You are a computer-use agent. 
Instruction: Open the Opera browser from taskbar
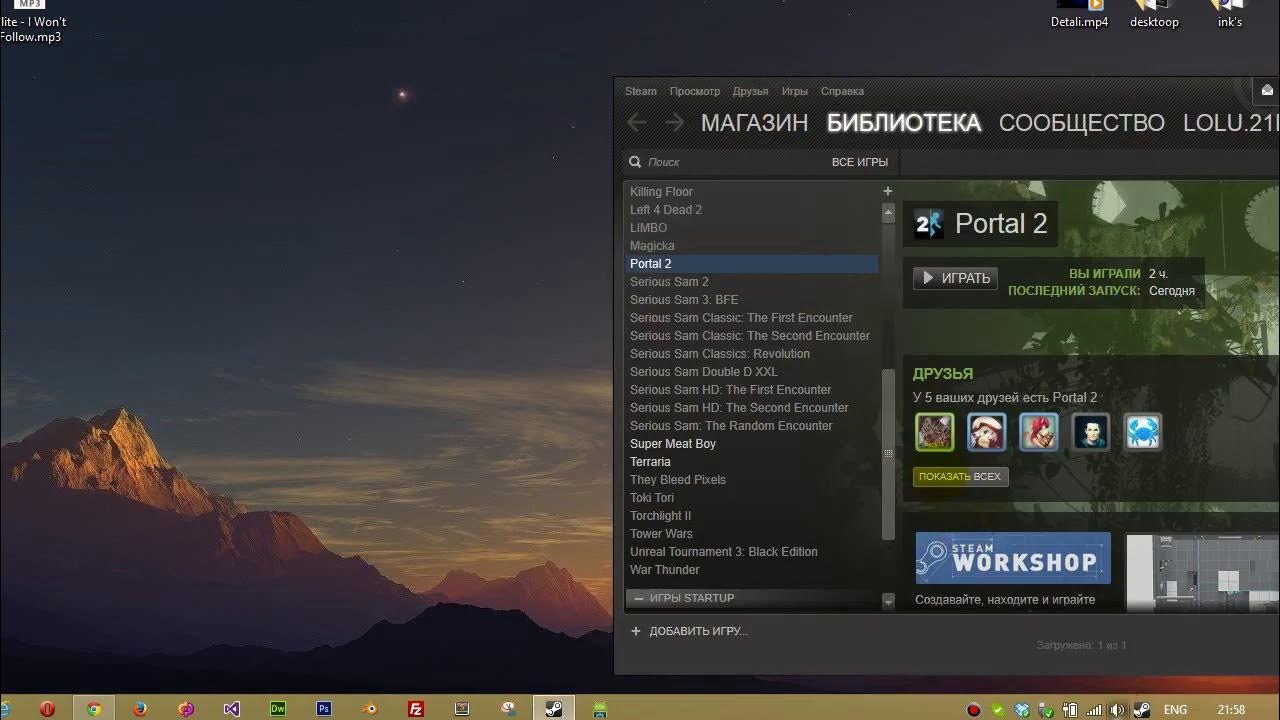click(47, 709)
